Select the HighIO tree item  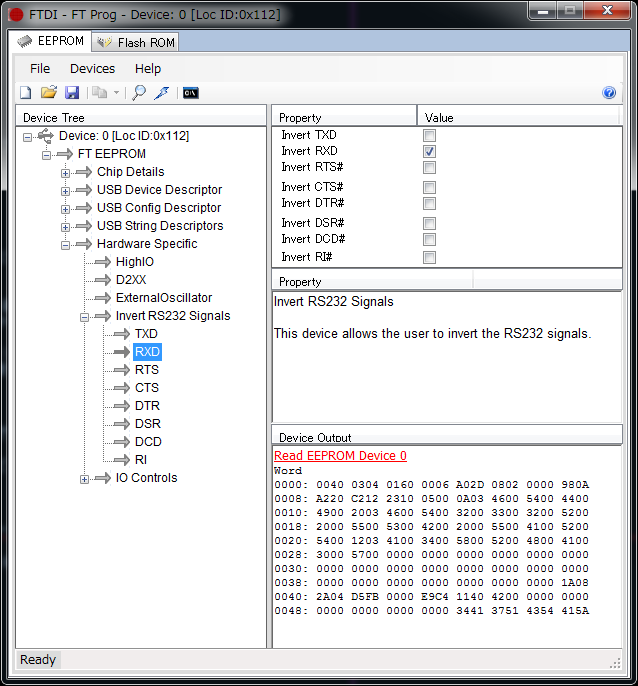click(x=135, y=262)
